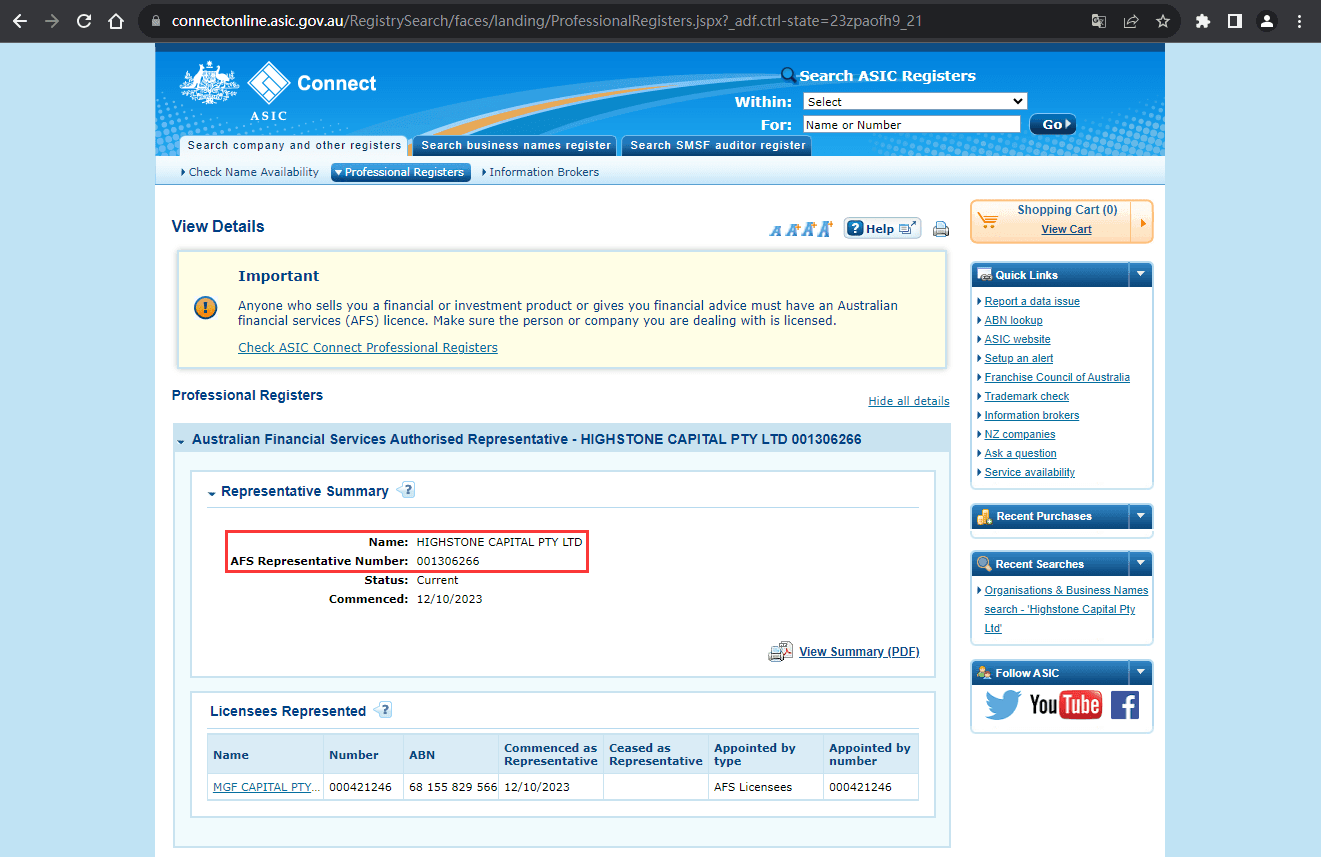Select the largest font size A

[x=825, y=229]
